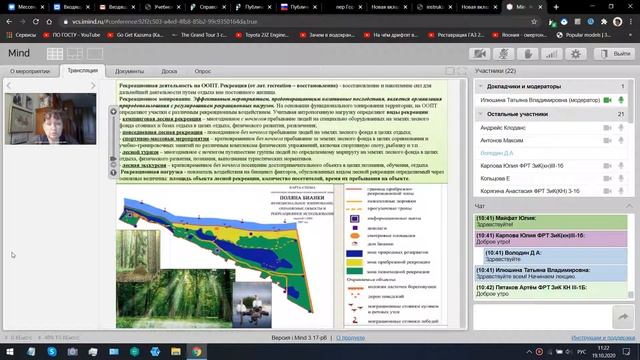
Task: Open Инструкции и поддержка link
Action: point(603,338)
